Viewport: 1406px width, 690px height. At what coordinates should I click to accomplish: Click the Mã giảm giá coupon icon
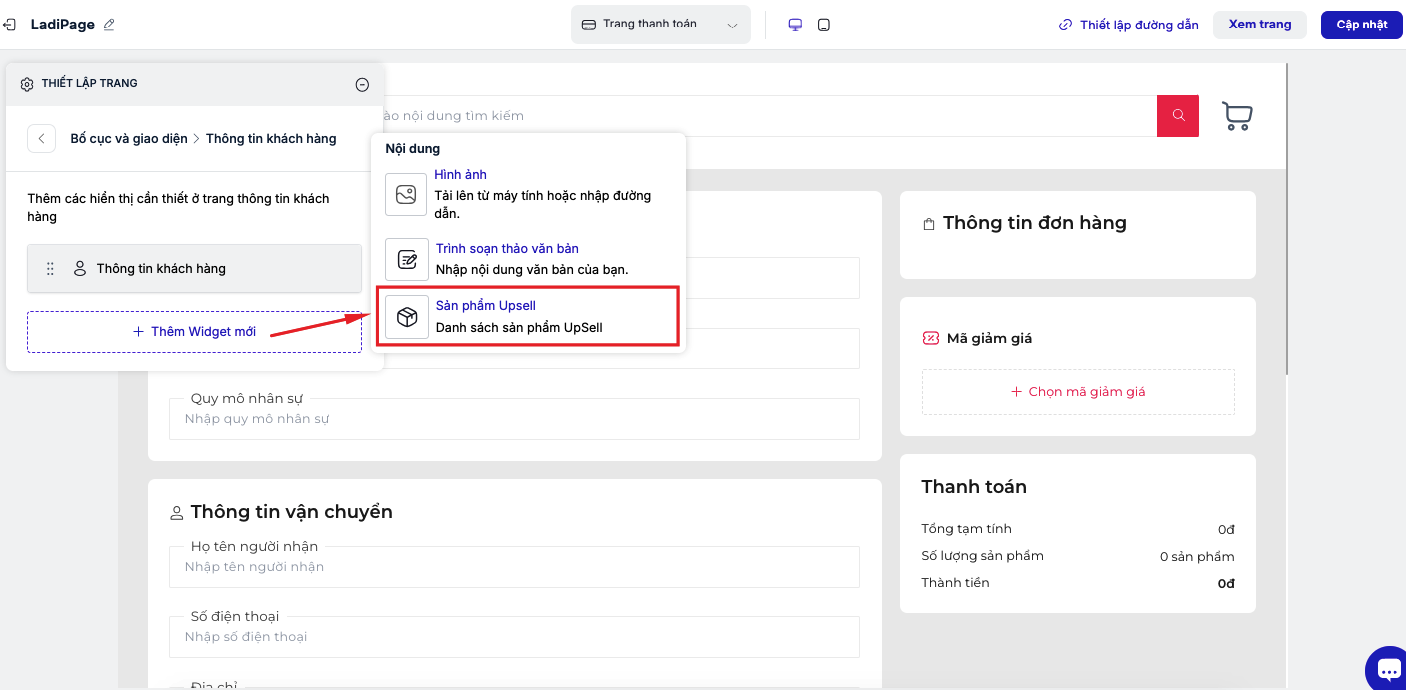[x=930, y=339]
